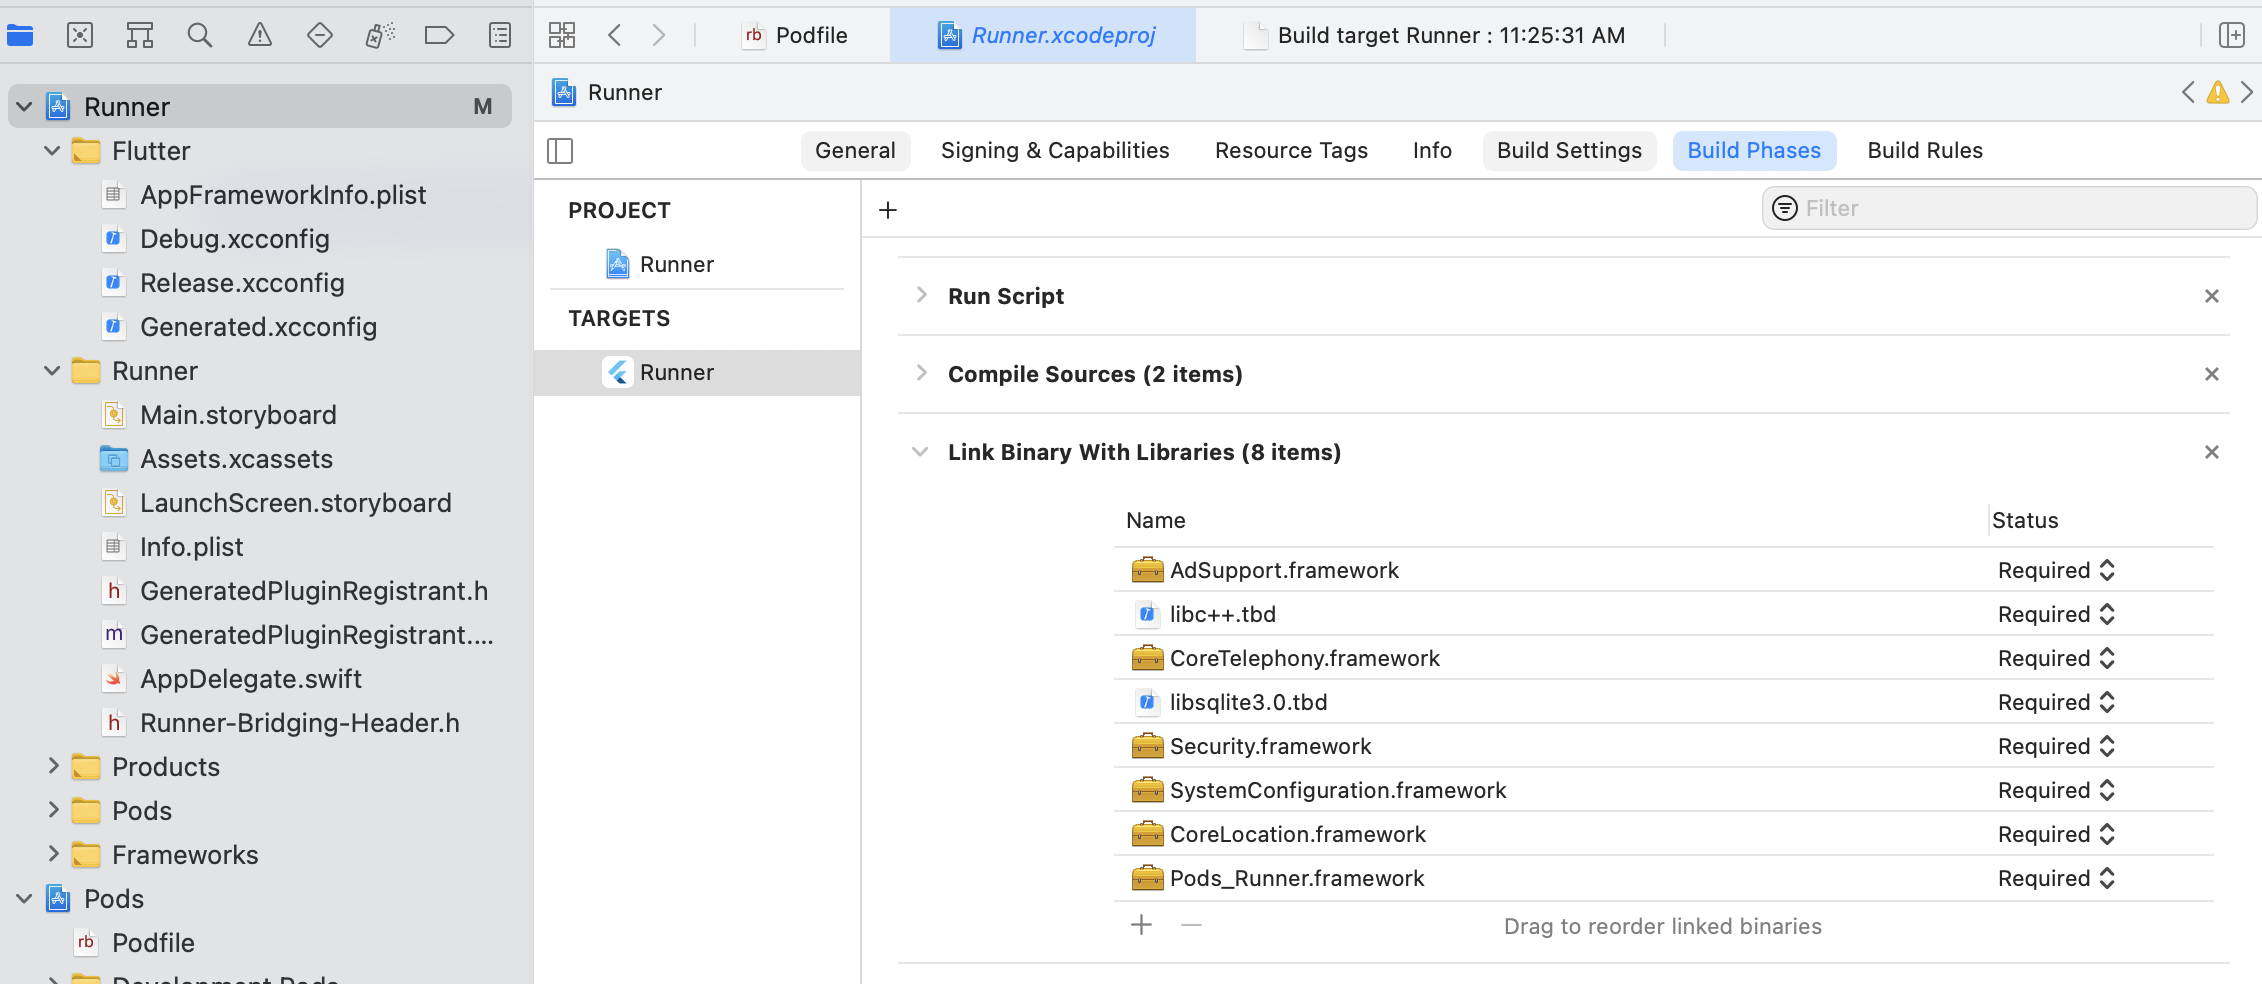Viewport: 2262px width, 984px height.
Task: Delete the Link Binary With Libraries phase
Action: (2212, 452)
